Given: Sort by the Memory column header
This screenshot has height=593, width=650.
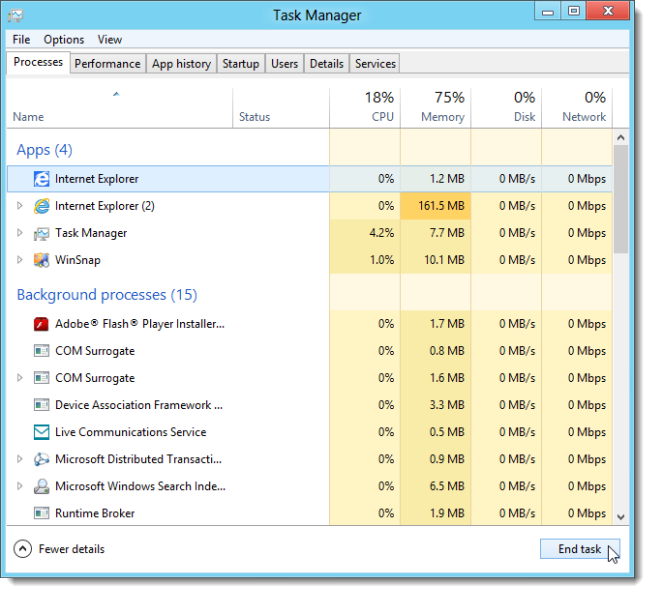Looking at the screenshot, I should click(436, 108).
